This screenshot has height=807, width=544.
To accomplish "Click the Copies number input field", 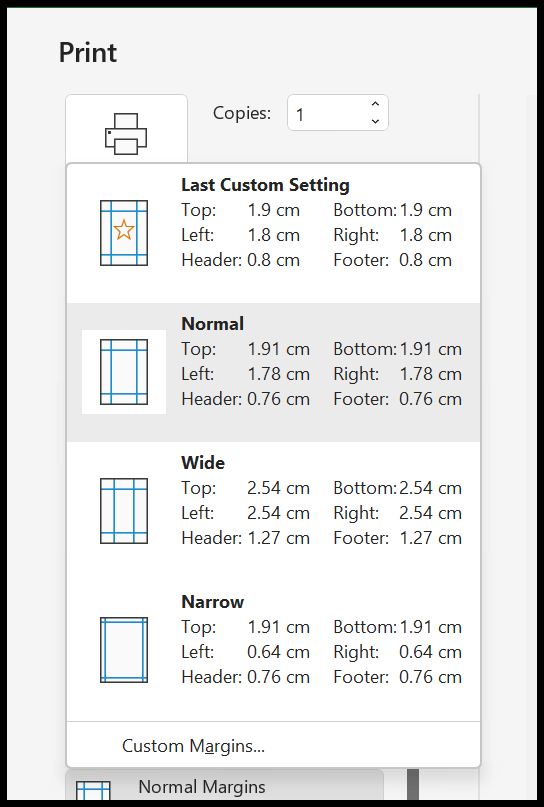I will 327,113.
